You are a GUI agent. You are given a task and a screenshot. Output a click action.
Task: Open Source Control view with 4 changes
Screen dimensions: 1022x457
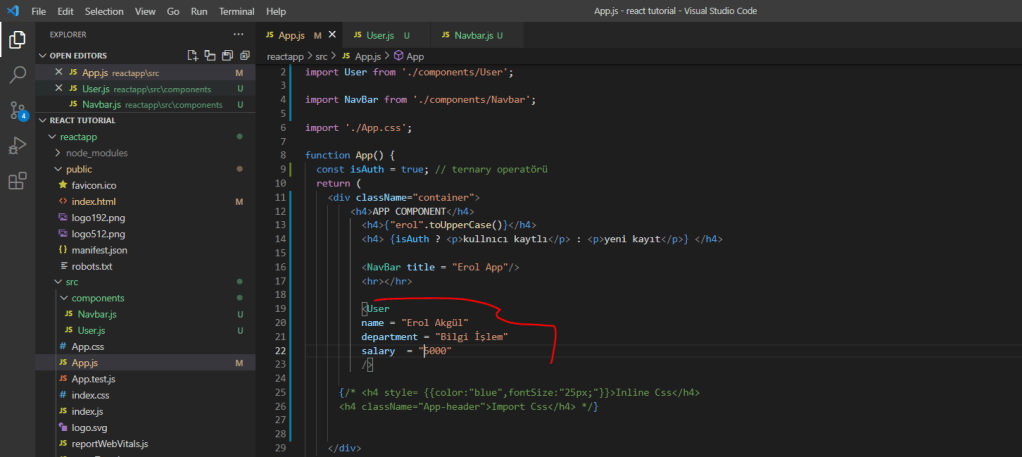click(x=17, y=110)
